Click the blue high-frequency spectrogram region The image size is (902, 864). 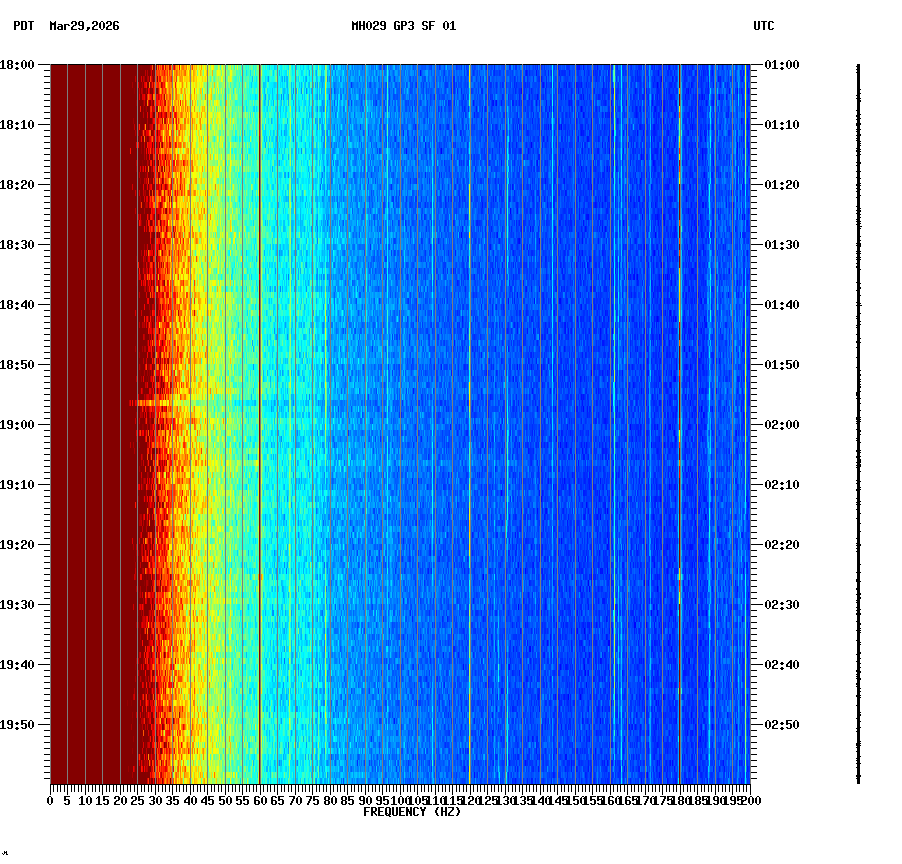pos(600,400)
